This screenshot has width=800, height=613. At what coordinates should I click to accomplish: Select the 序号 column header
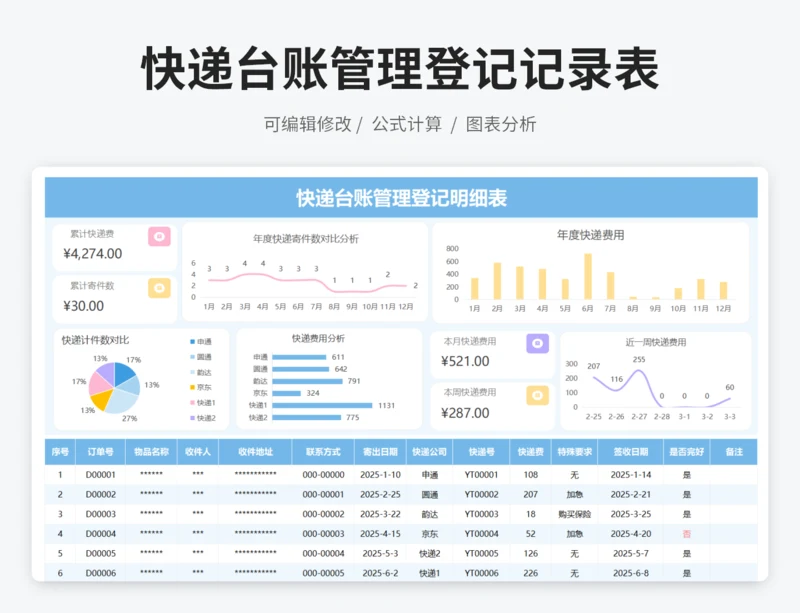60,452
